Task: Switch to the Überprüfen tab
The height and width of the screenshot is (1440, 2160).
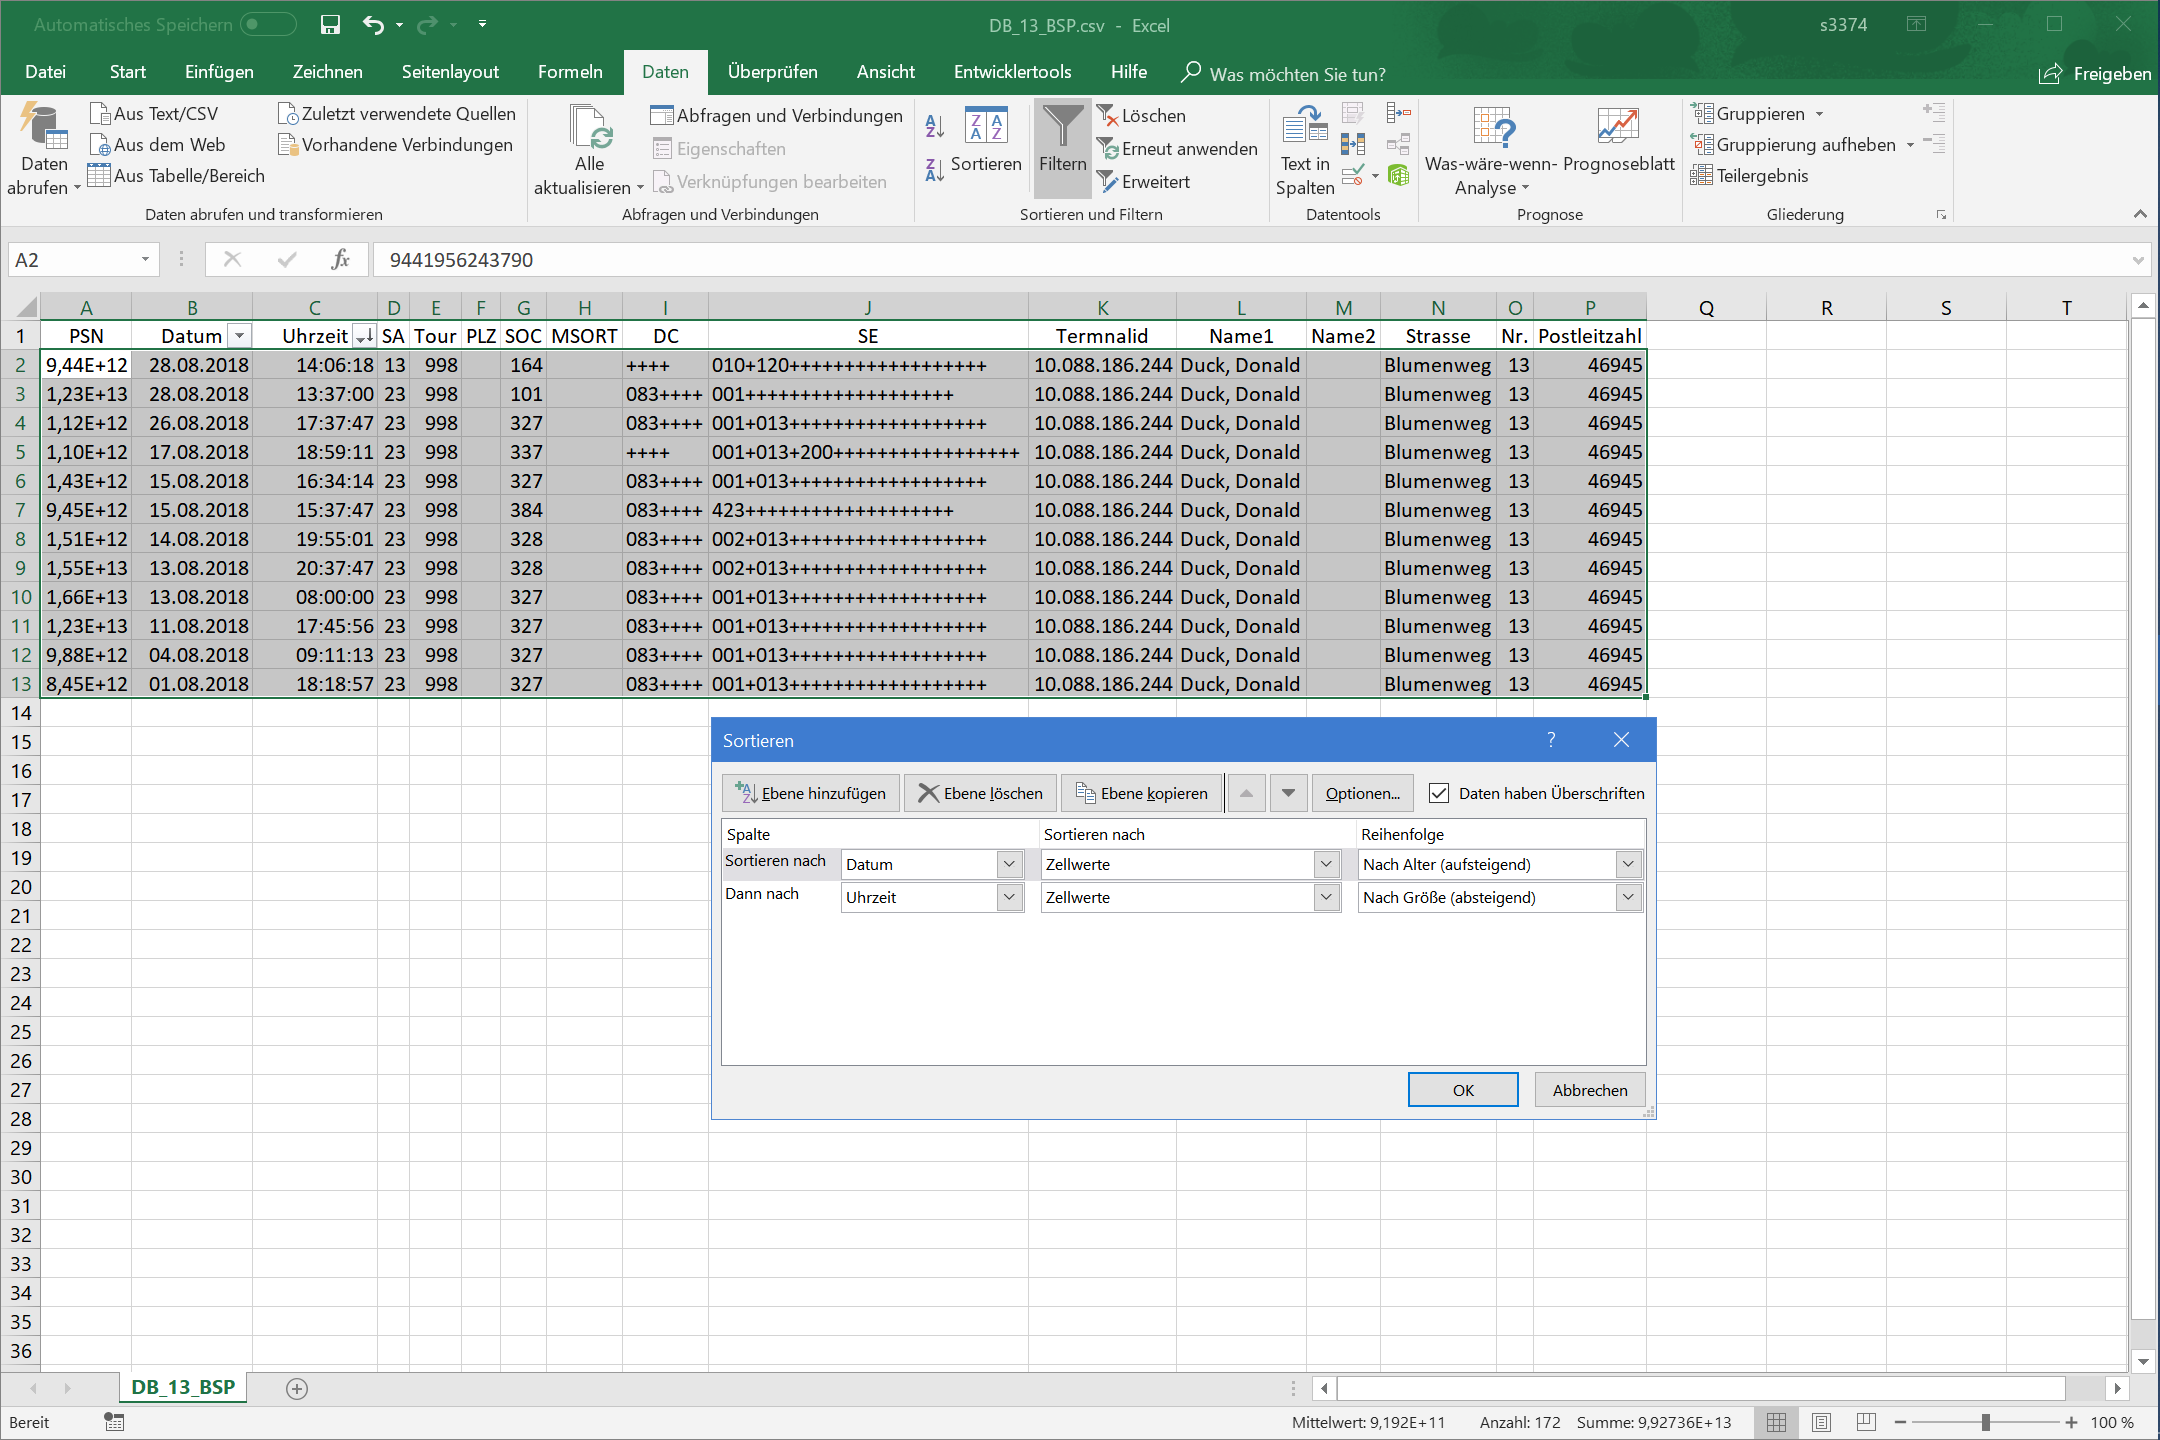Action: click(x=772, y=72)
